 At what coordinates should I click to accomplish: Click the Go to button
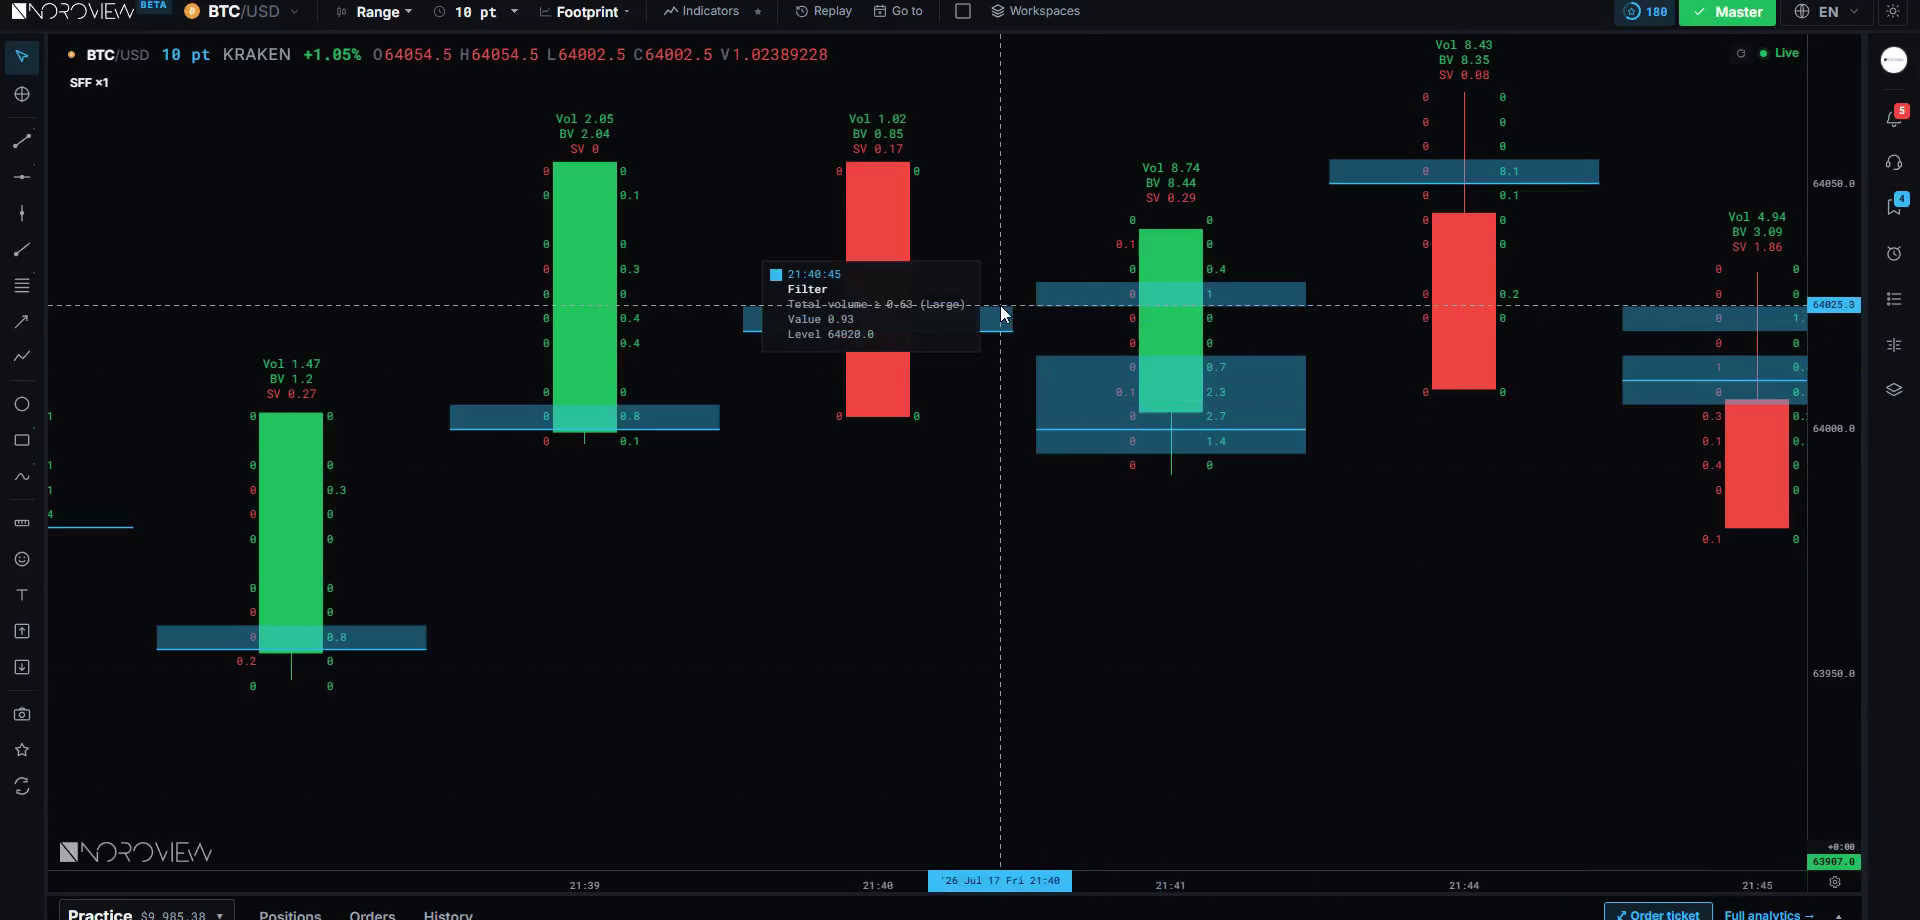[898, 11]
